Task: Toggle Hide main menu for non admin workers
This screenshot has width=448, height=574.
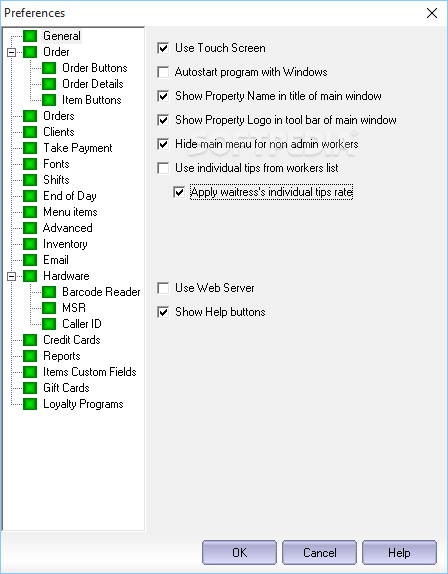Action: (x=163, y=144)
